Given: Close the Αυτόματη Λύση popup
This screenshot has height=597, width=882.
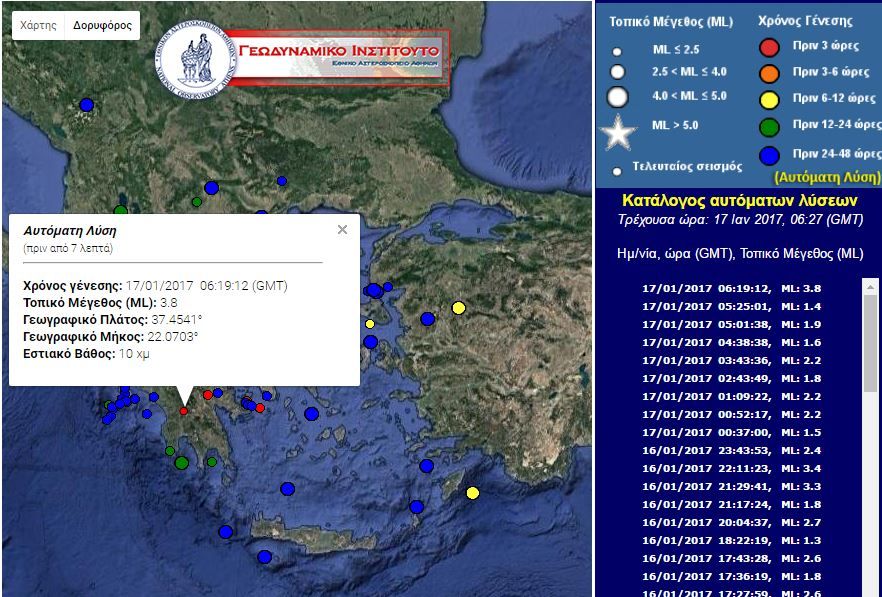Looking at the screenshot, I should click(341, 229).
